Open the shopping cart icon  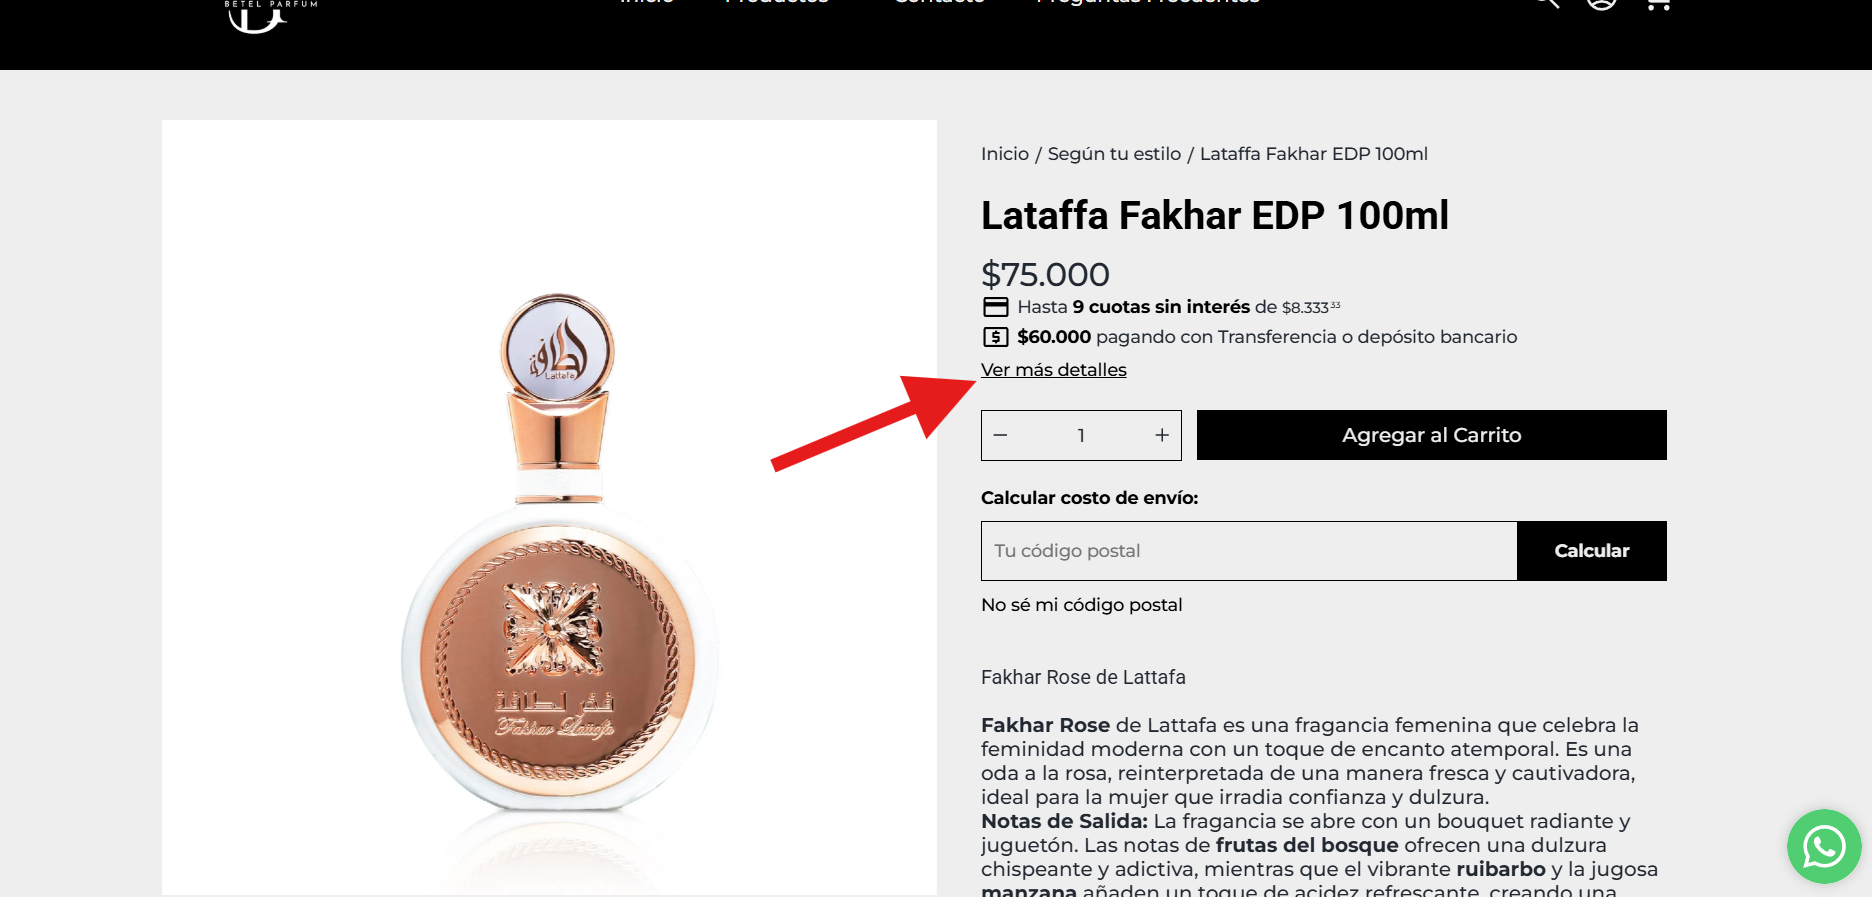pyautogui.click(x=1658, y=4)
